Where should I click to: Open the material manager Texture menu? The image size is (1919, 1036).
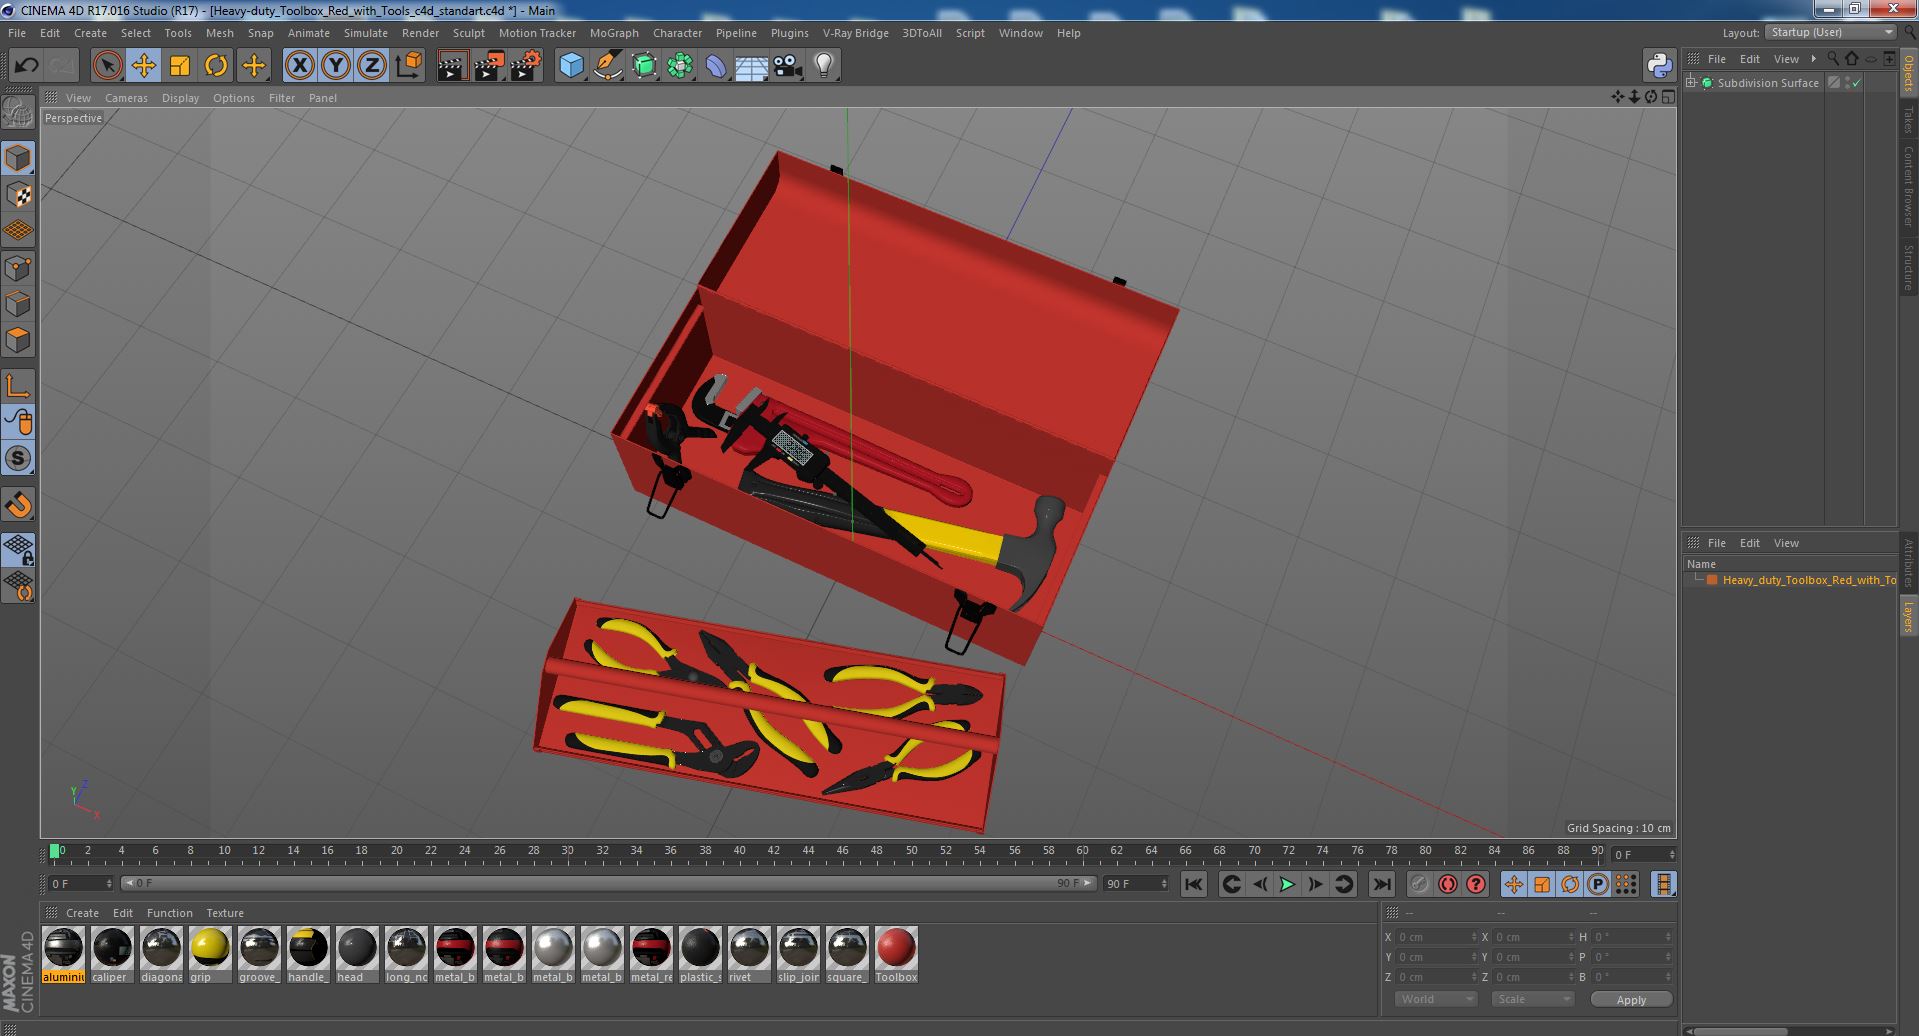[x=225, y=913]
